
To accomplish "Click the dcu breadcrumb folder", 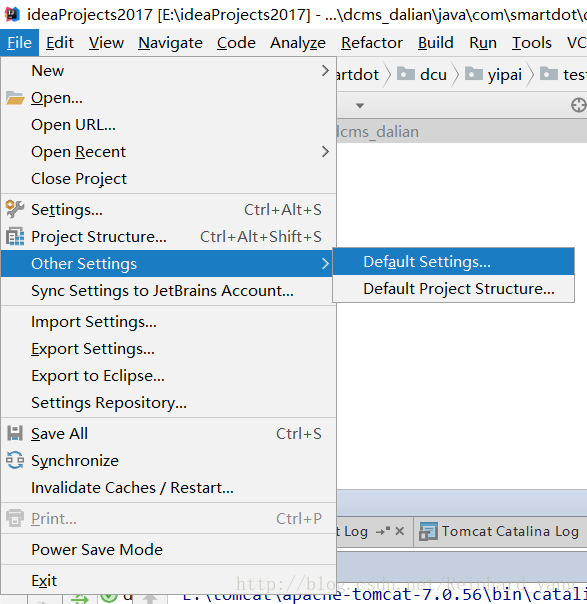I will 422,74.
